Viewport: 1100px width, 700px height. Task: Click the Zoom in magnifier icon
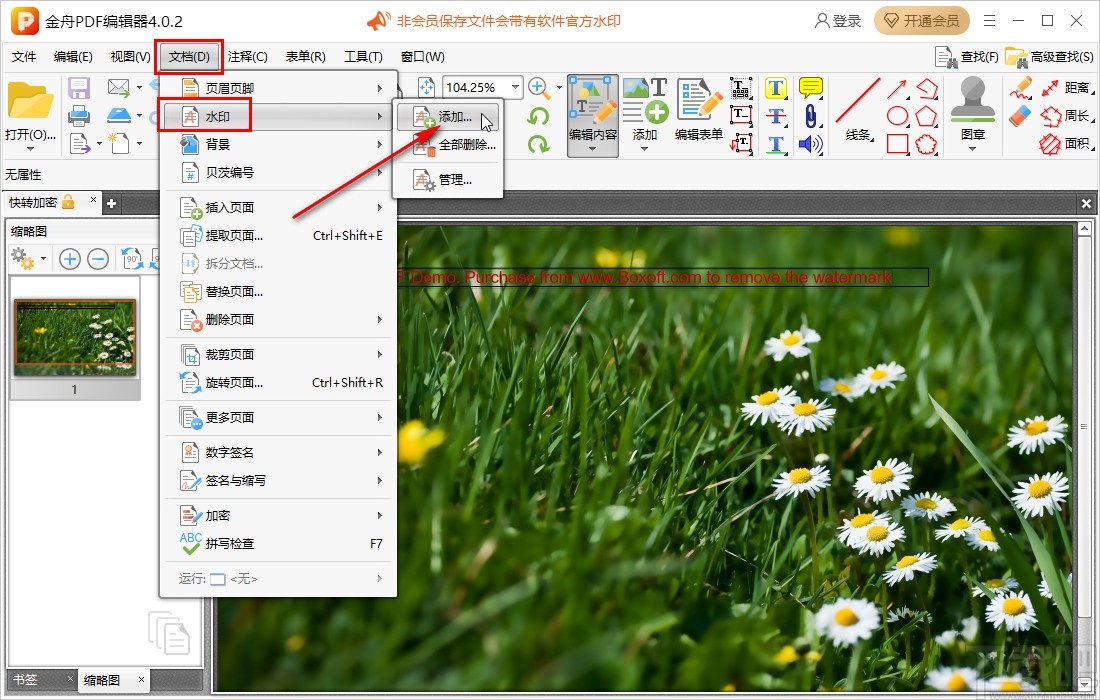[x=539, y=88]
